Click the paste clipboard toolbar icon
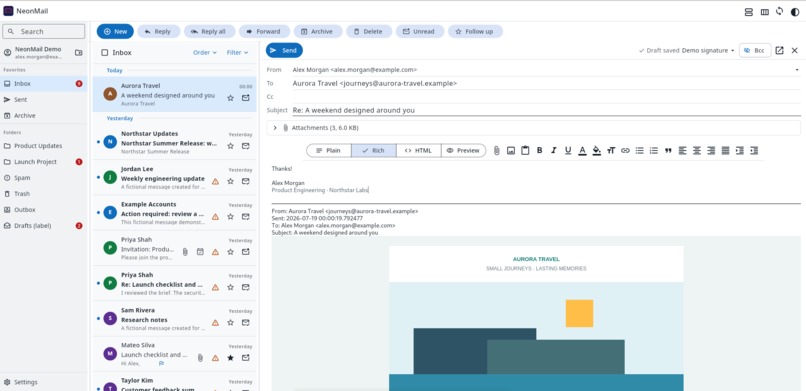Image resolution: width=806 pixels, height=391 pixels. (x=525, y=151)
